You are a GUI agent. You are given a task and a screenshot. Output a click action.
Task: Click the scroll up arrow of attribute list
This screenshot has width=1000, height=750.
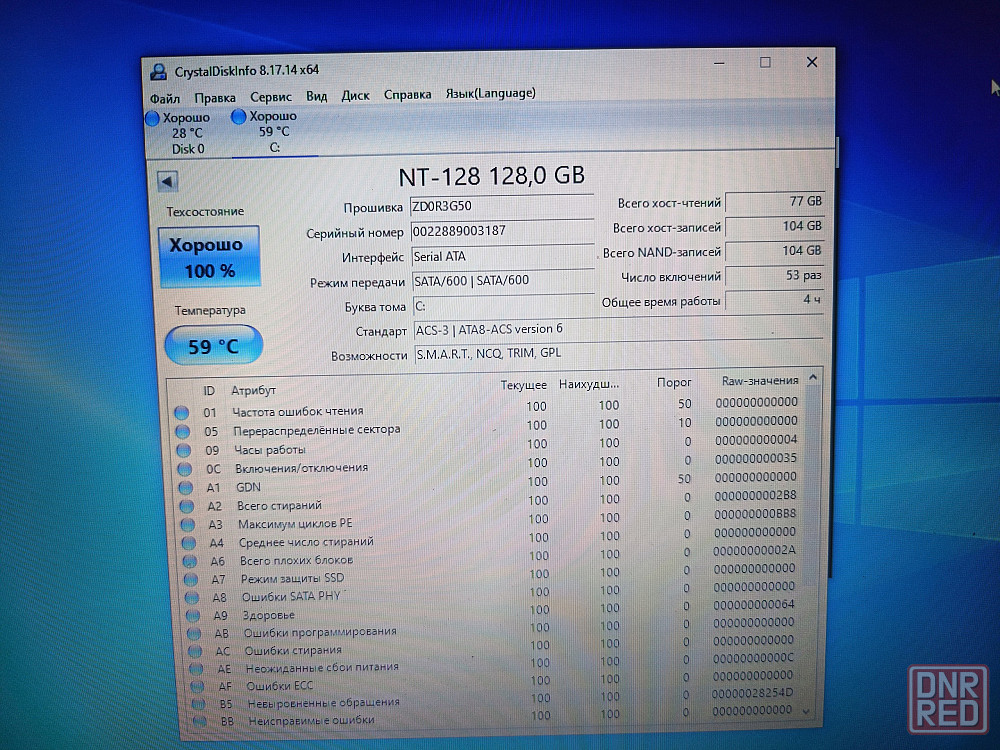[x=813, y=378]
